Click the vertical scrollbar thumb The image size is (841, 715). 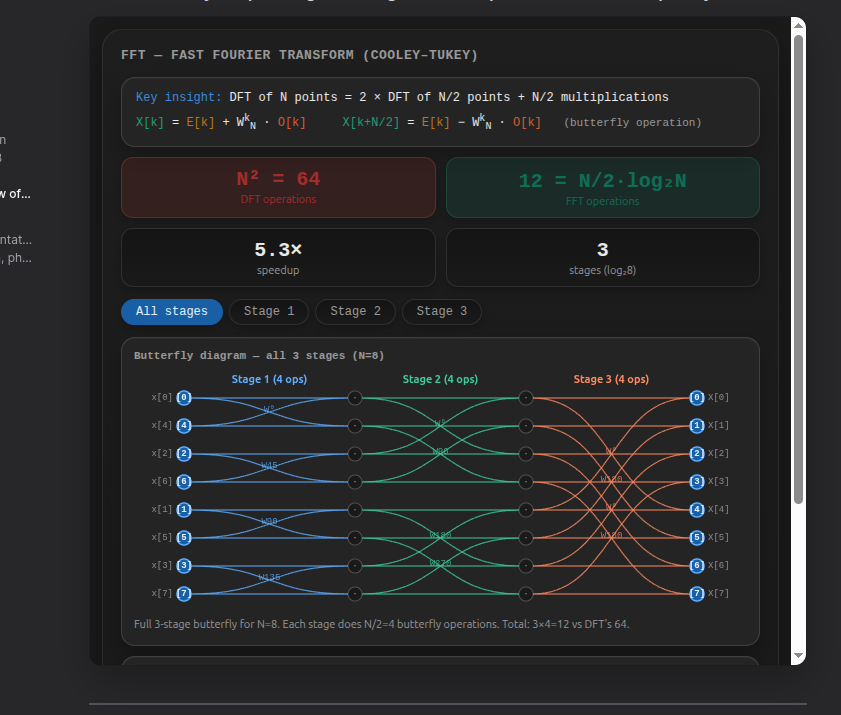tap(798, 269)
